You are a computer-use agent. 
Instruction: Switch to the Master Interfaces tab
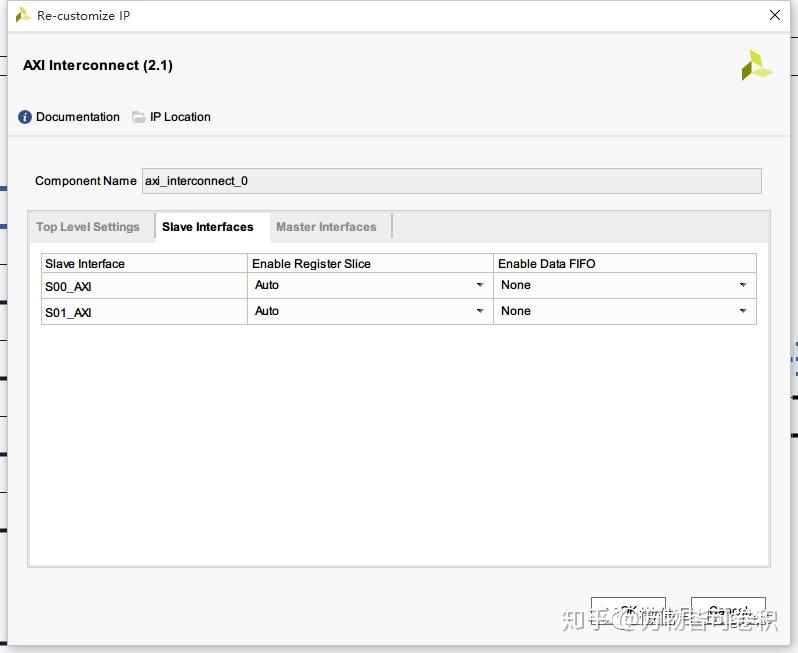(x=326, y=227)
